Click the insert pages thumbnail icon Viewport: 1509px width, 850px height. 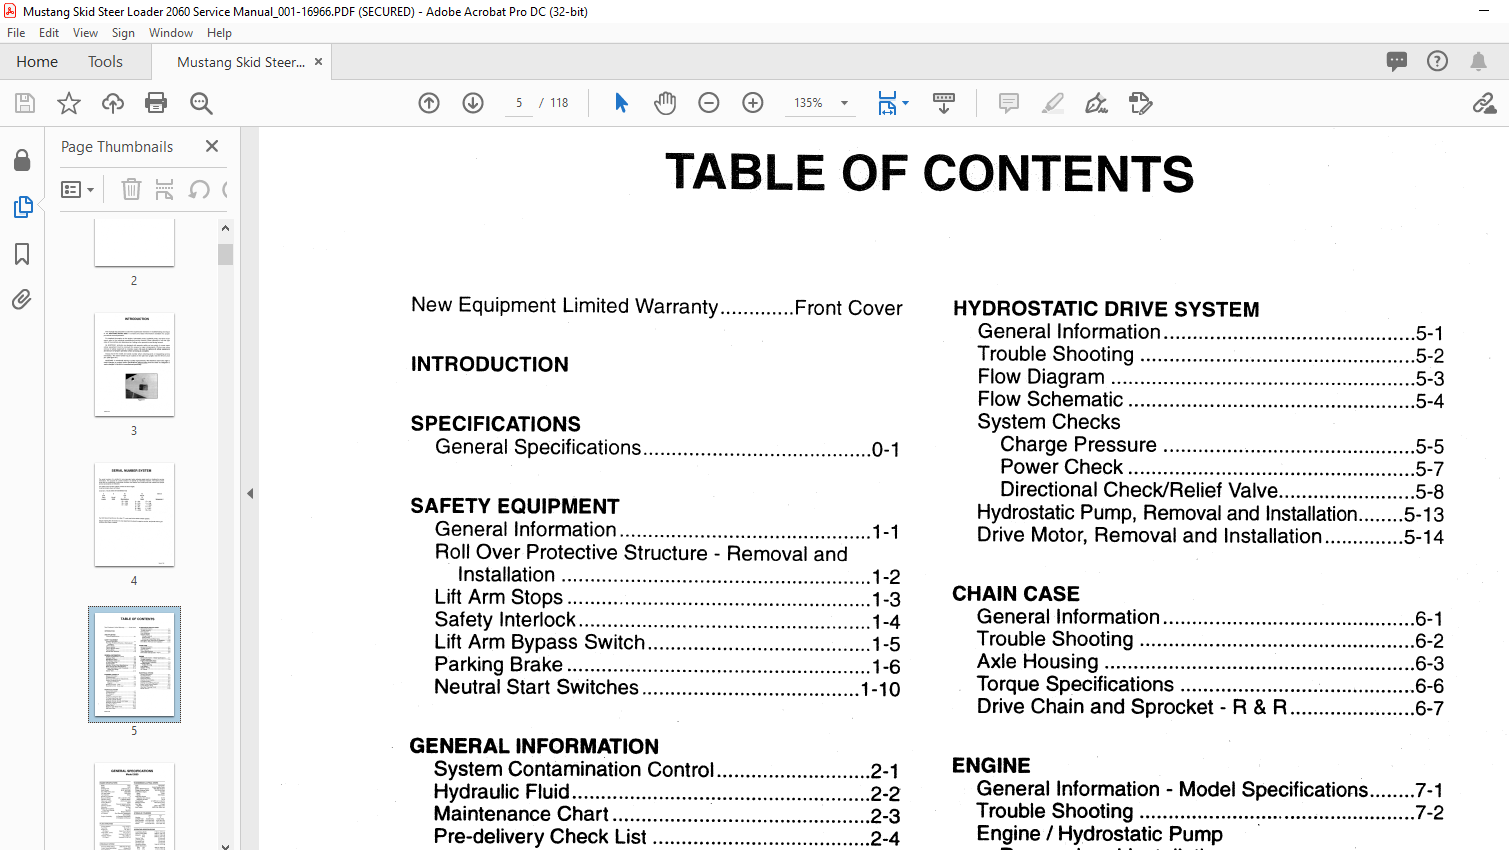pos(165,189)
